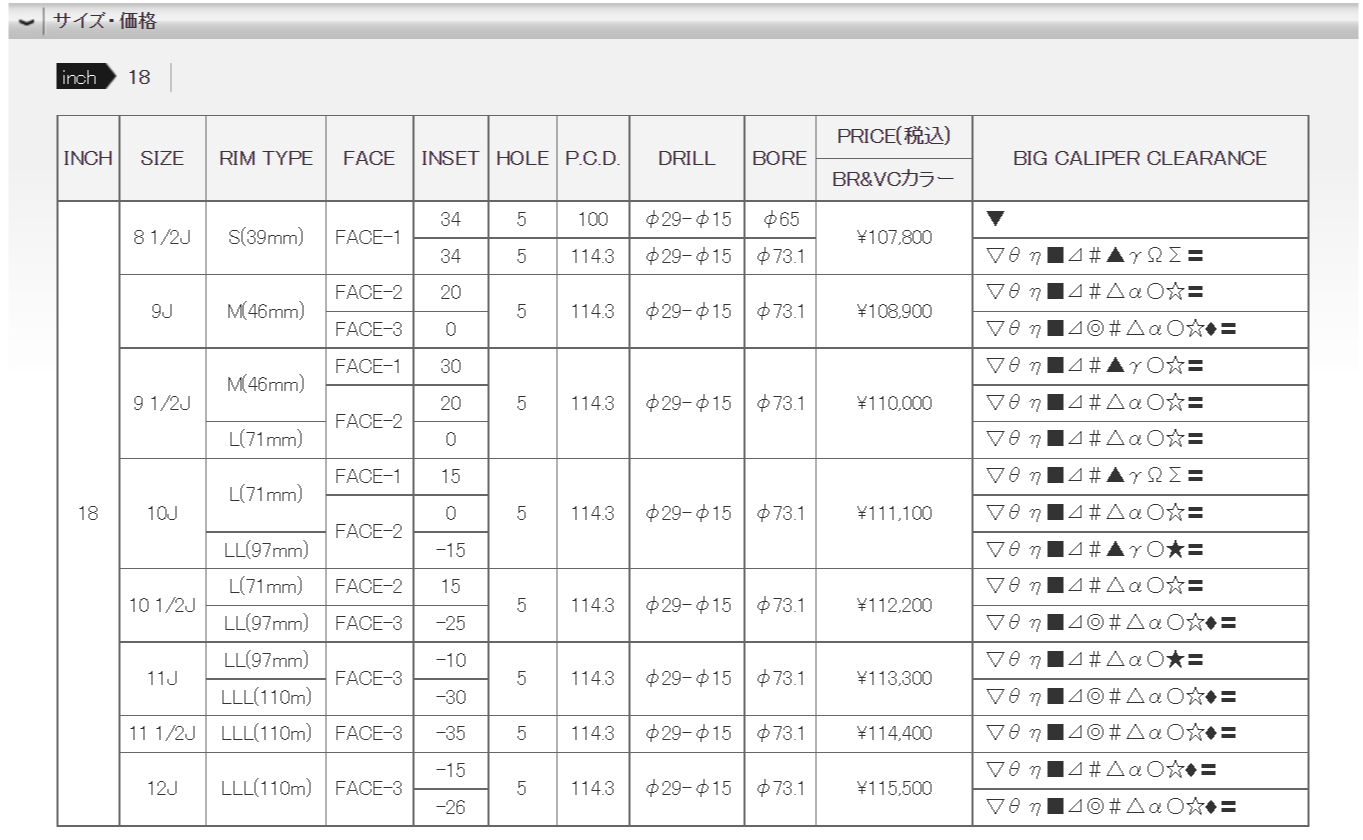The height and width of the screenshot is (840, 1363).
Task: Collapse the サイズ・価格 section chevron
Action: [22, 22]
